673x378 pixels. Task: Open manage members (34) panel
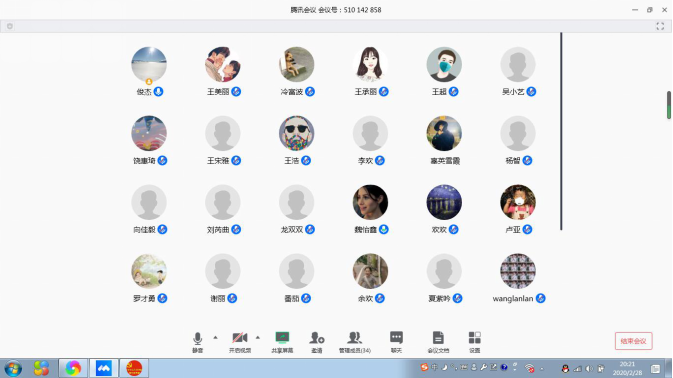[x=355, y=342]
